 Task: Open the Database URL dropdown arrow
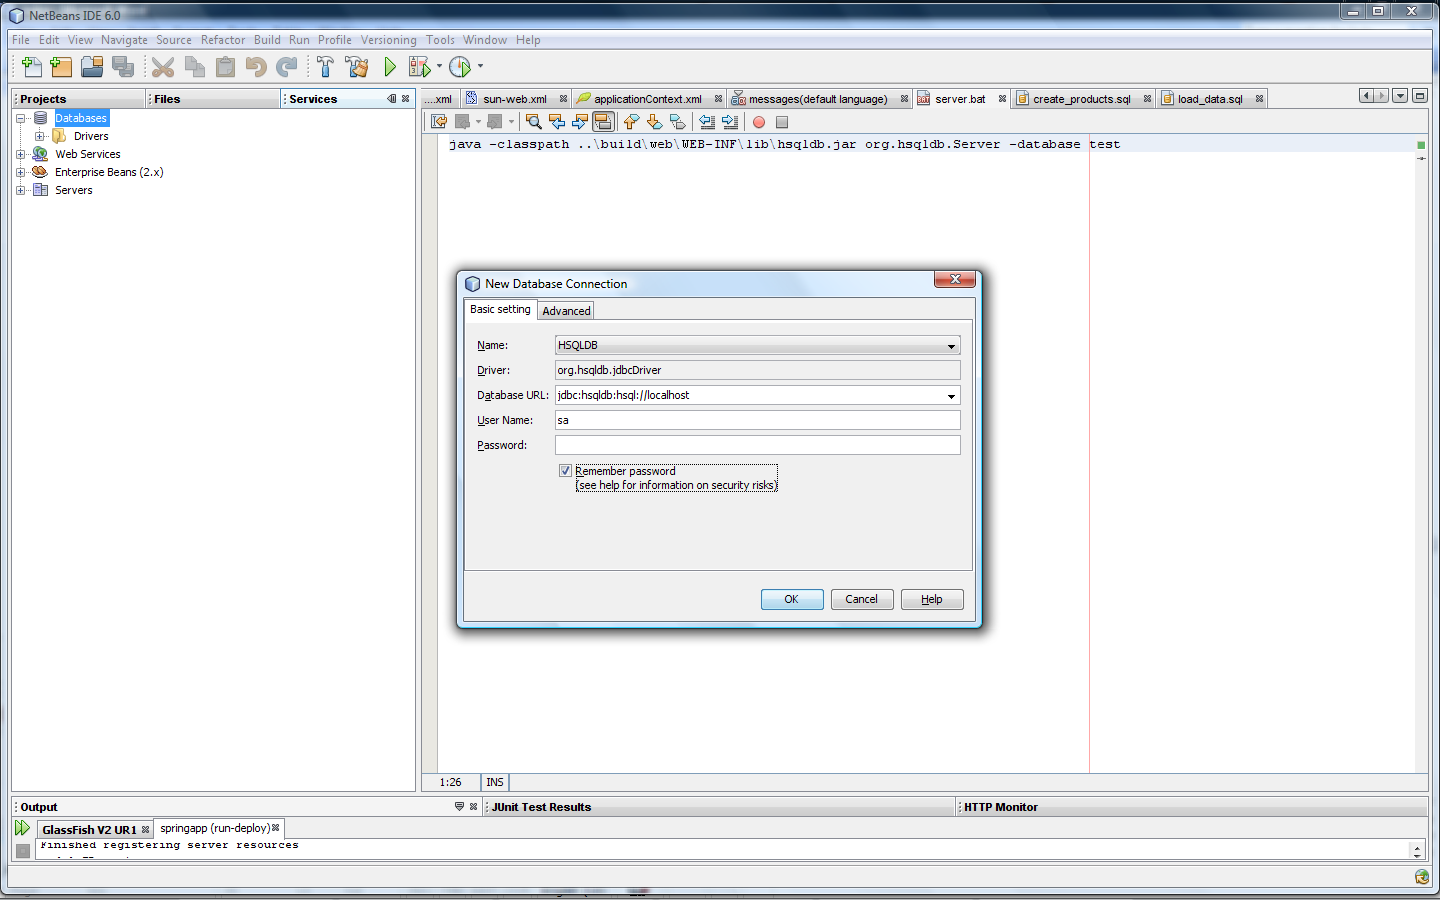[x=950, y=396]
